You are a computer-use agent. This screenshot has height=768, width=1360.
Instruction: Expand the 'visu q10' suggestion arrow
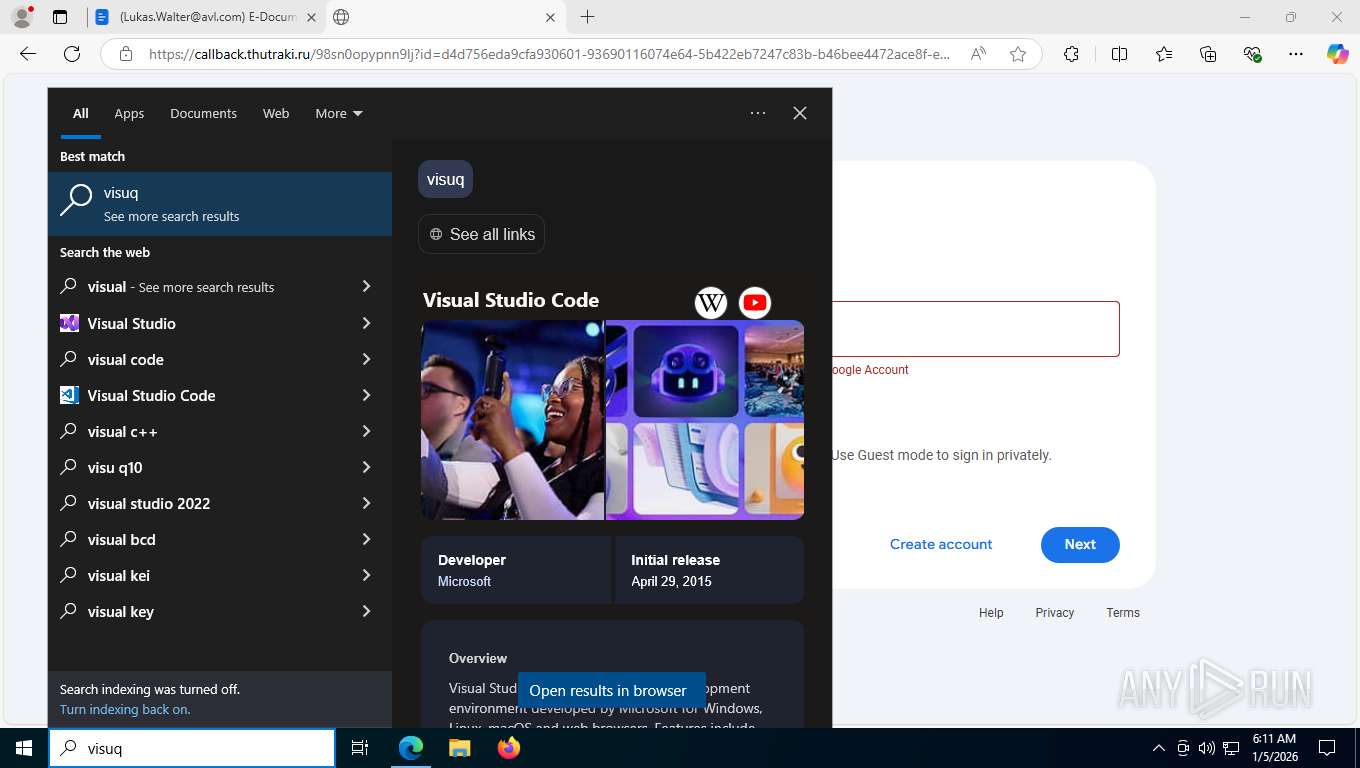366,467
